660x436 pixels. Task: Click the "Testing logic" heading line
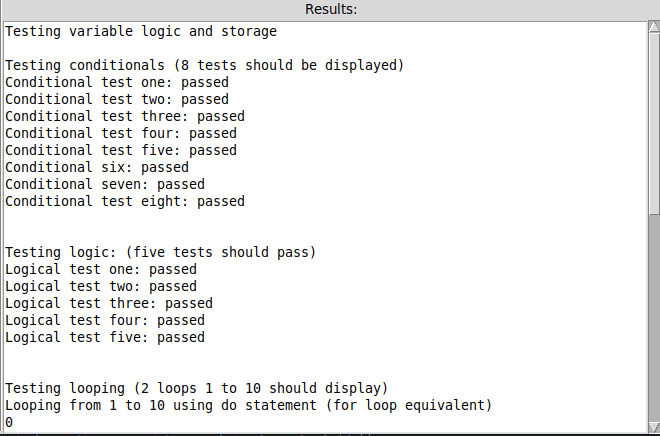click(x=161, y=252)
